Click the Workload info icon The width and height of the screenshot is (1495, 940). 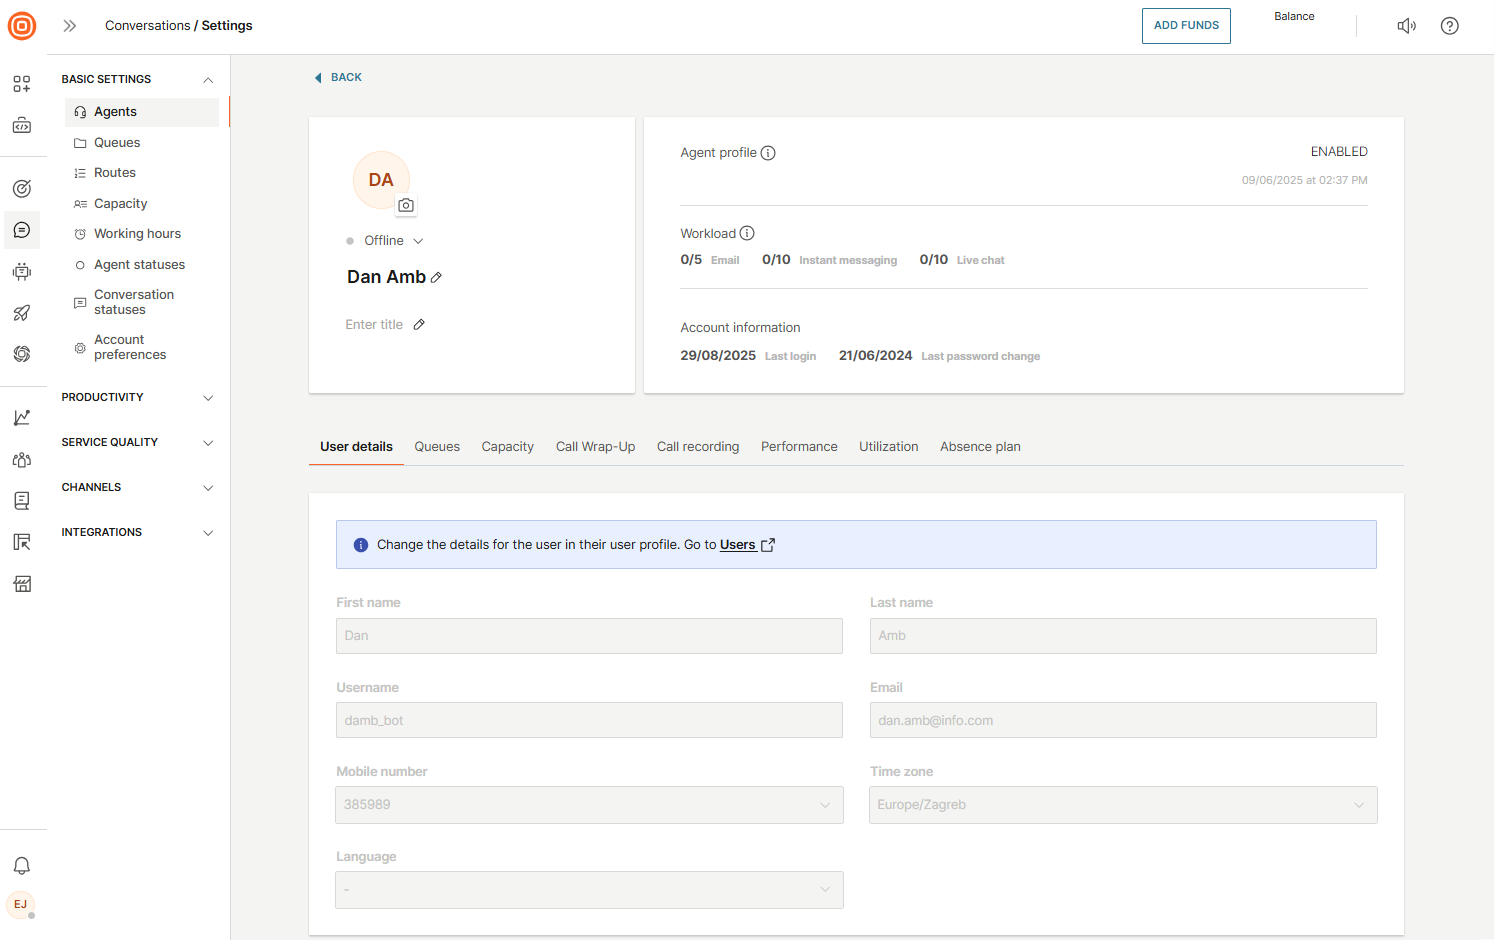747,233
